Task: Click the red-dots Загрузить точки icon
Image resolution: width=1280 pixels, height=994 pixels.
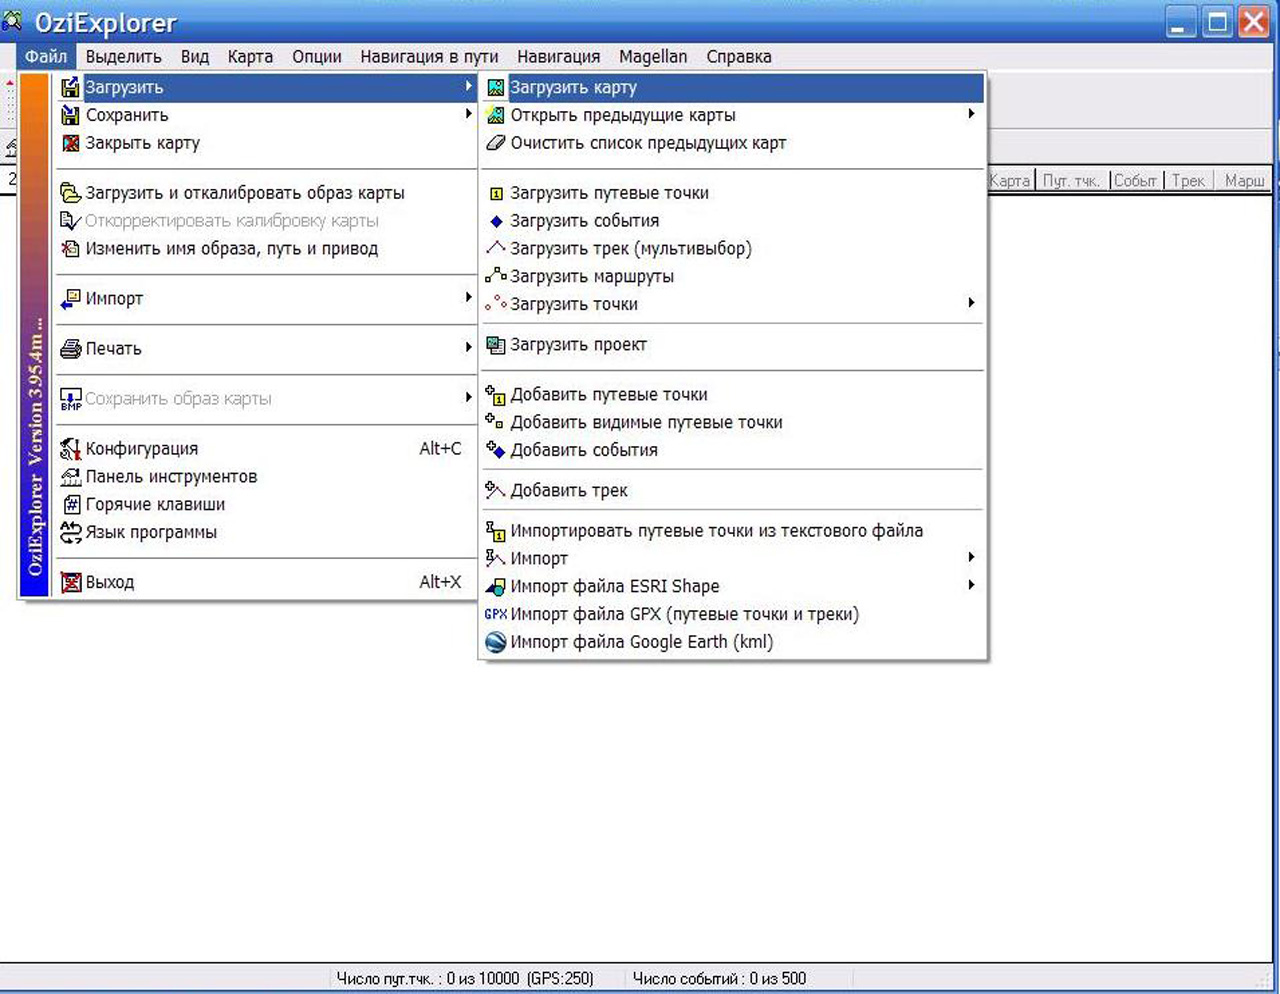Action: 495,303
